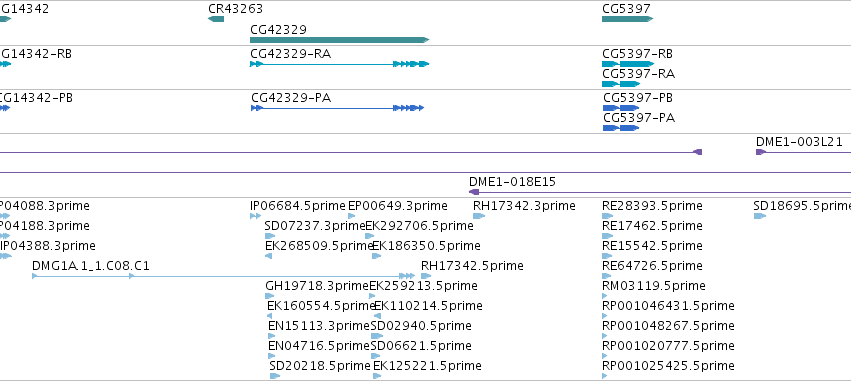851x381 pixels.
Task: Click the SD20218.5prime EST arrow
Action: (x=275, y=376)
